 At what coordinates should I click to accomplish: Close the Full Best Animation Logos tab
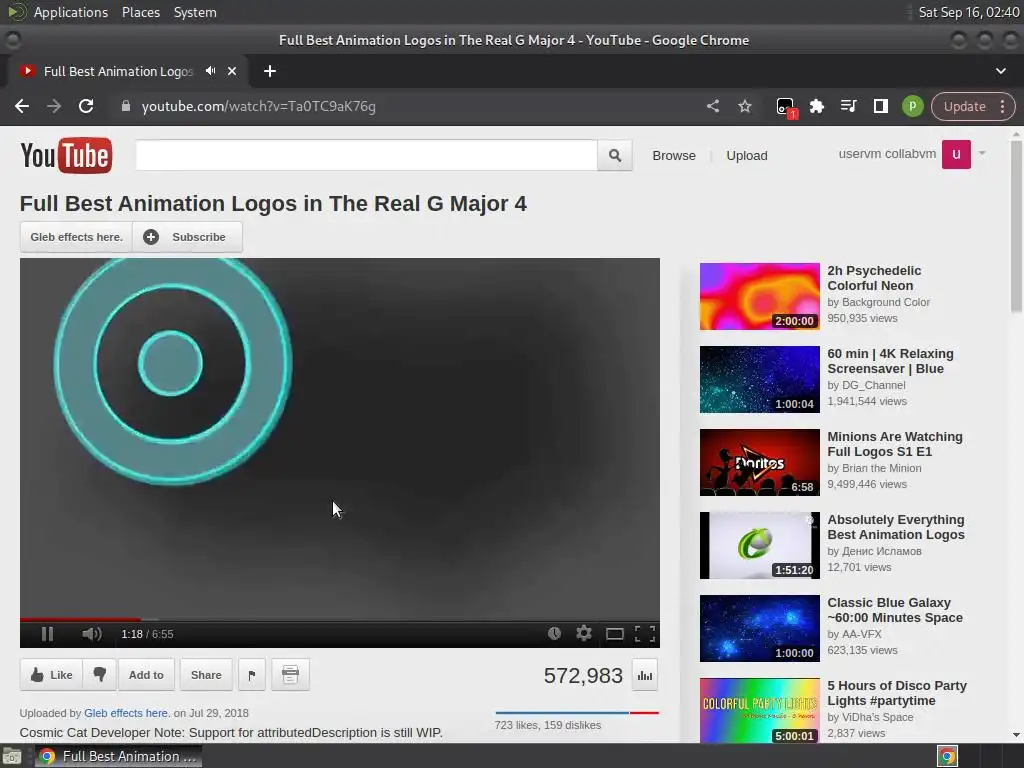[x=232, y=71]
